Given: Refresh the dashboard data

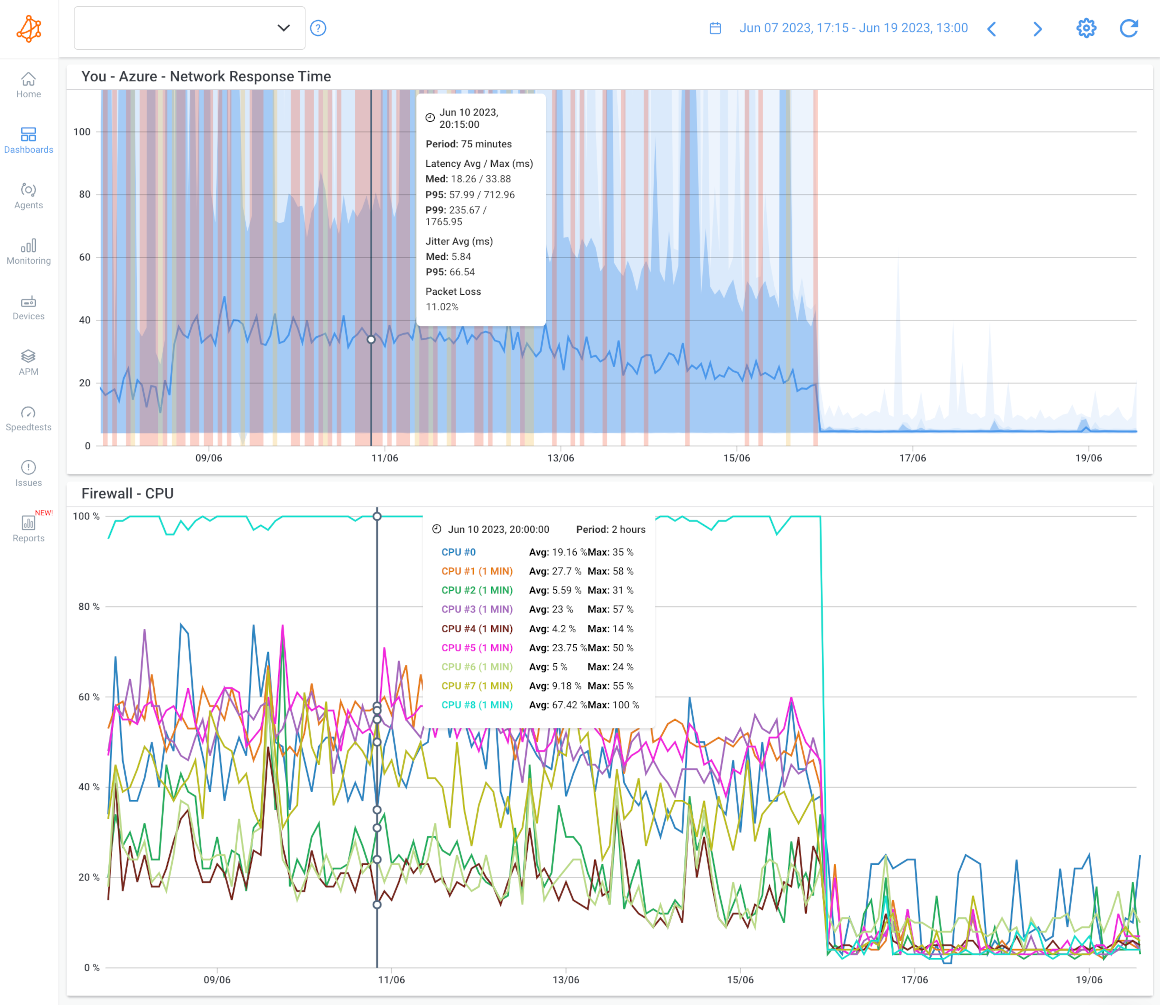Looking at the screenshot, I should click(1129, 28).
